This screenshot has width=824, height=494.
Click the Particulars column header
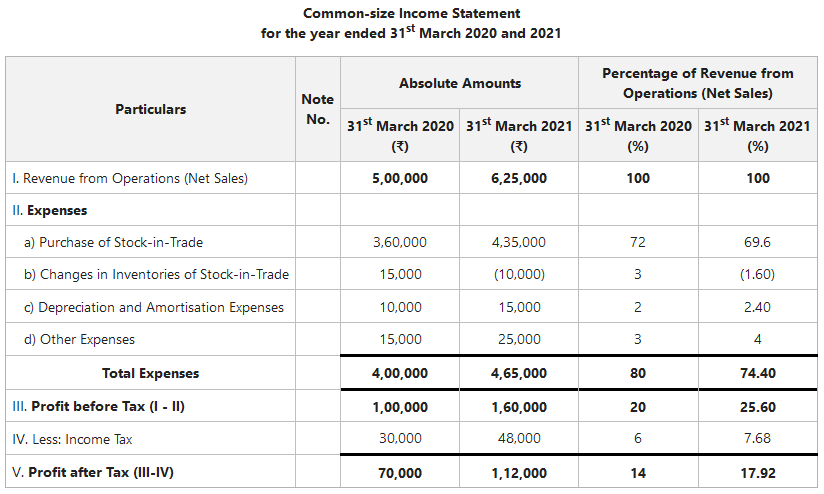[150, 109]
